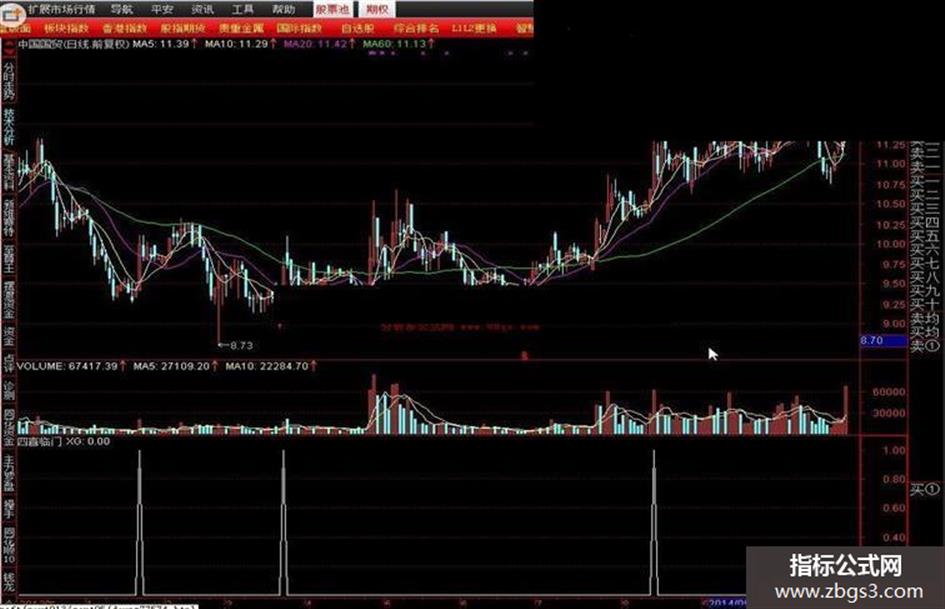Click the 买① marker beside indicator panel
The image size is (945, 609).
925,489
